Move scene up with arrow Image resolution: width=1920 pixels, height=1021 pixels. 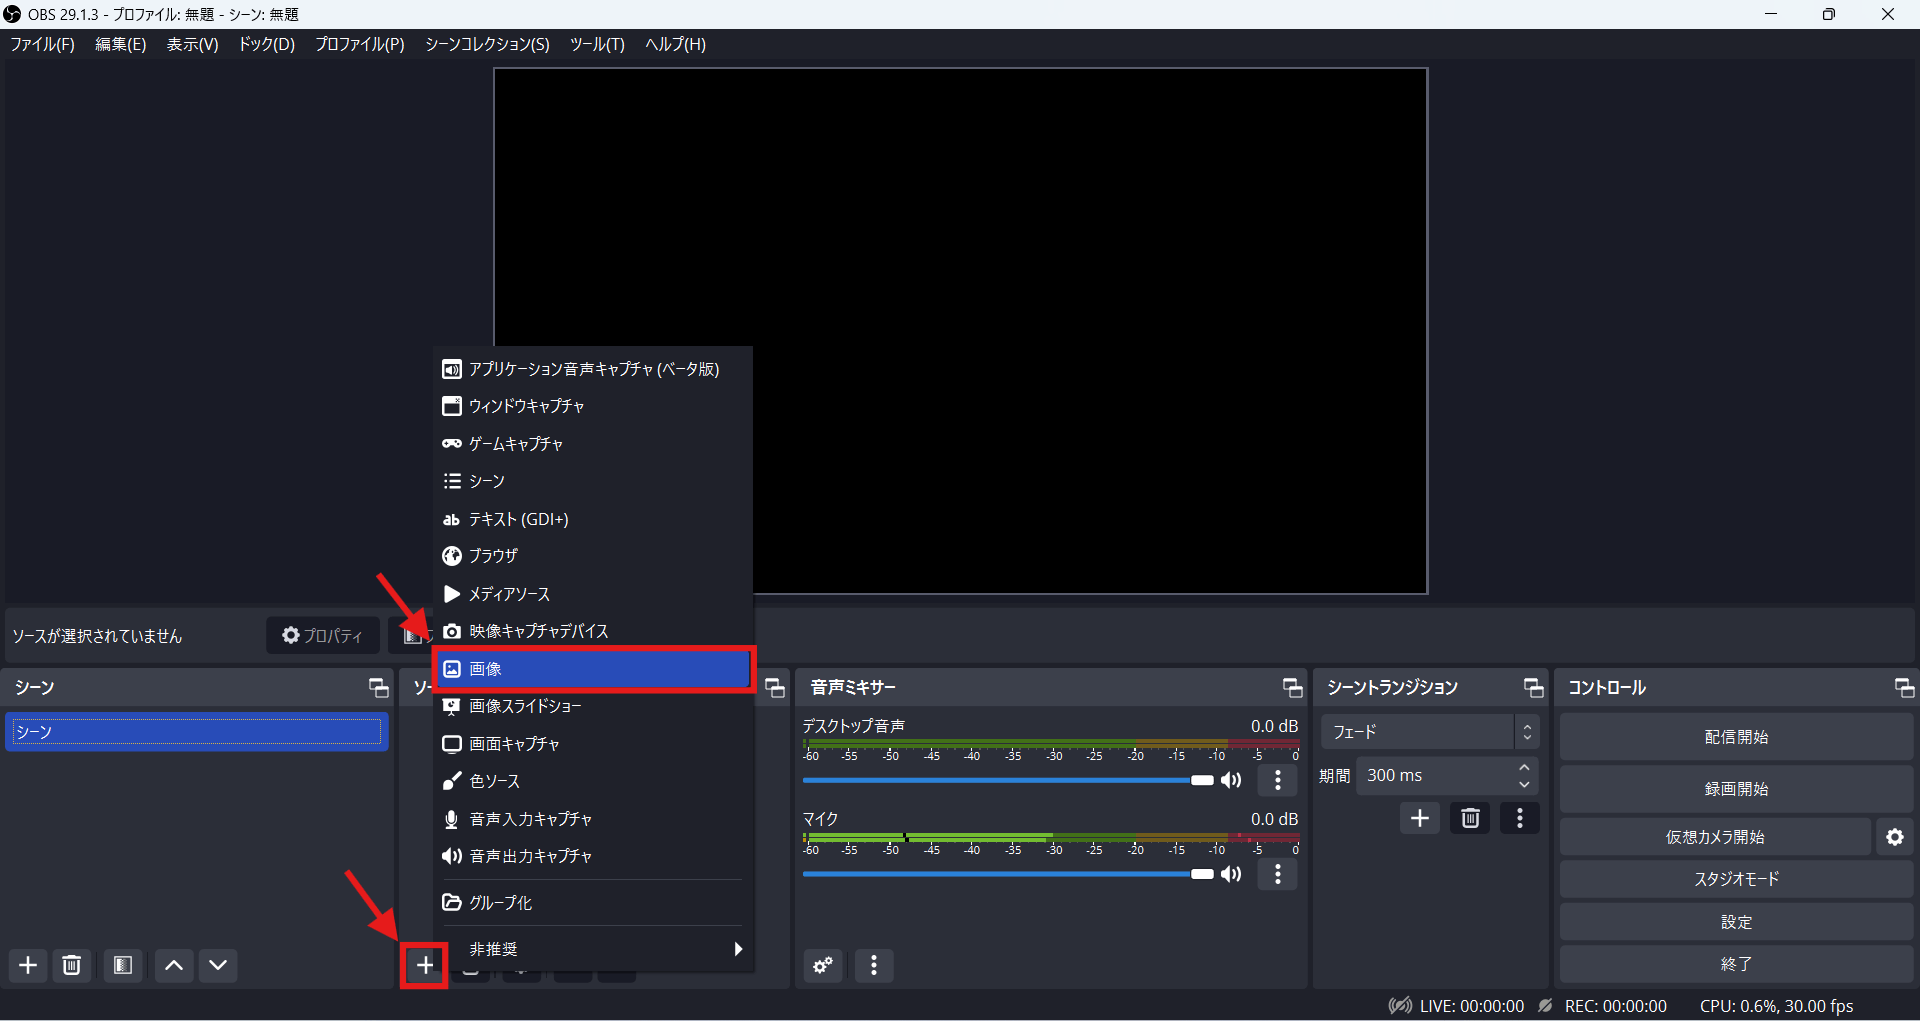174,965
